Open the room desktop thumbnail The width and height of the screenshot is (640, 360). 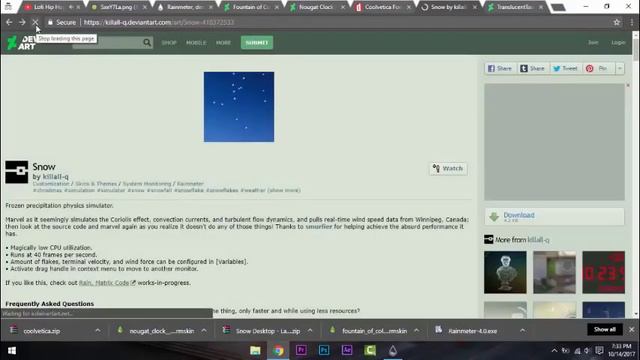pyautogui.click(x=554, y=272)
